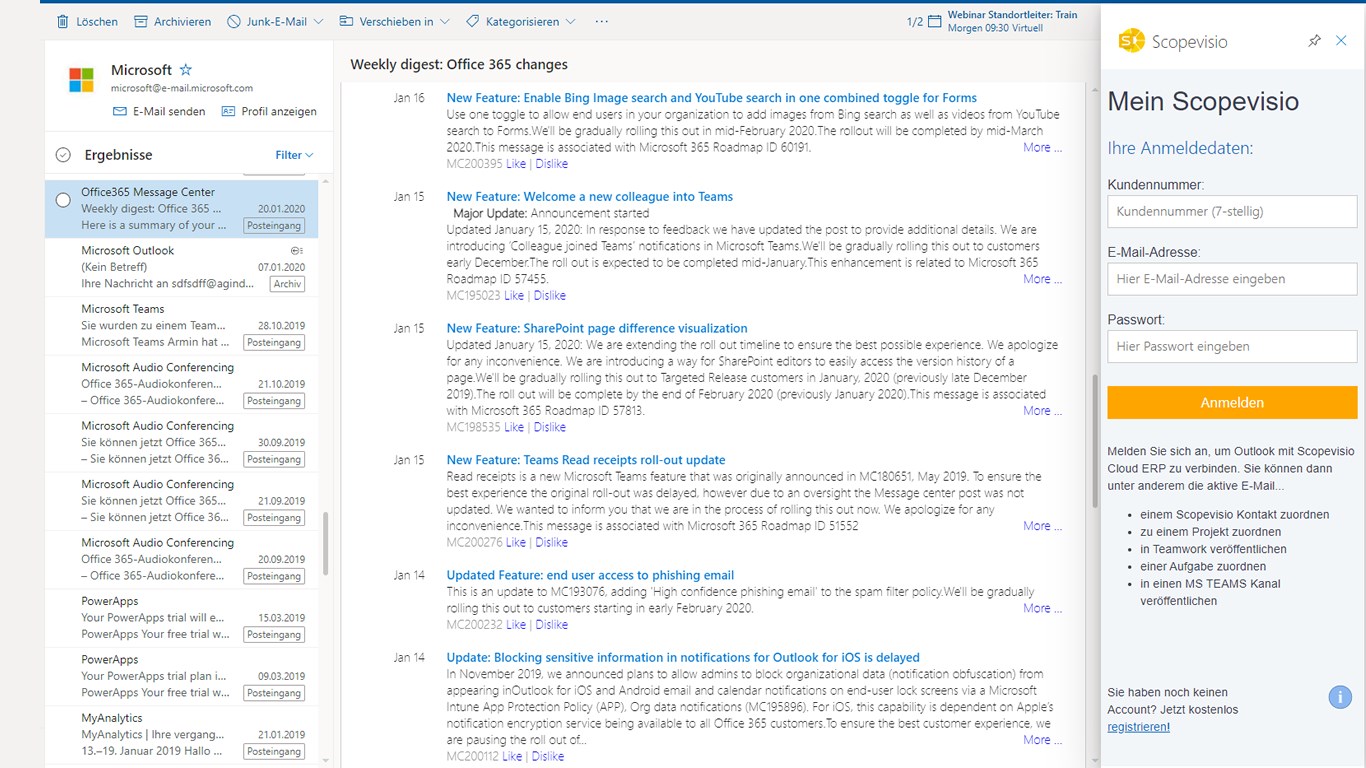Click Like under MC200112
Image resolution: width=1366 pixels, height=768 pixels.
pyautogui.click(x=512, y=757)
